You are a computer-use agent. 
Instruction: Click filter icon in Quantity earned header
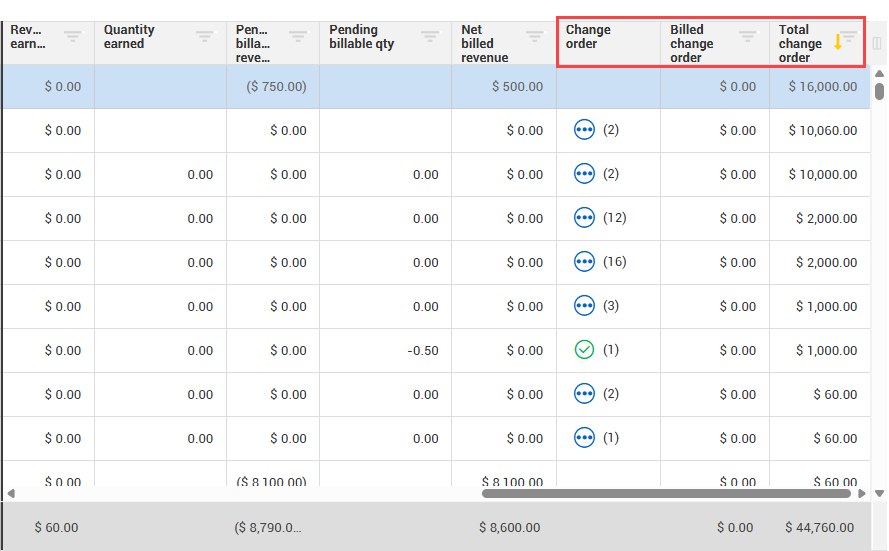click(x=205, y=37)
